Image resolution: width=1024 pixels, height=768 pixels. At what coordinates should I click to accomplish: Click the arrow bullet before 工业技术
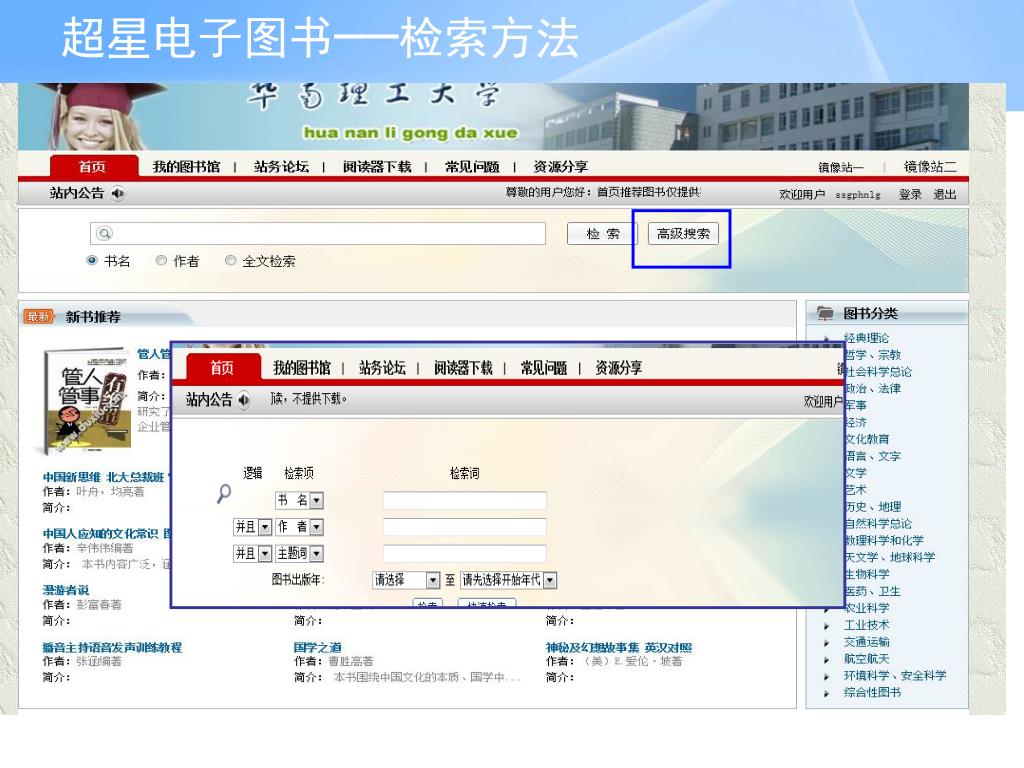click(x=826, y=626)
